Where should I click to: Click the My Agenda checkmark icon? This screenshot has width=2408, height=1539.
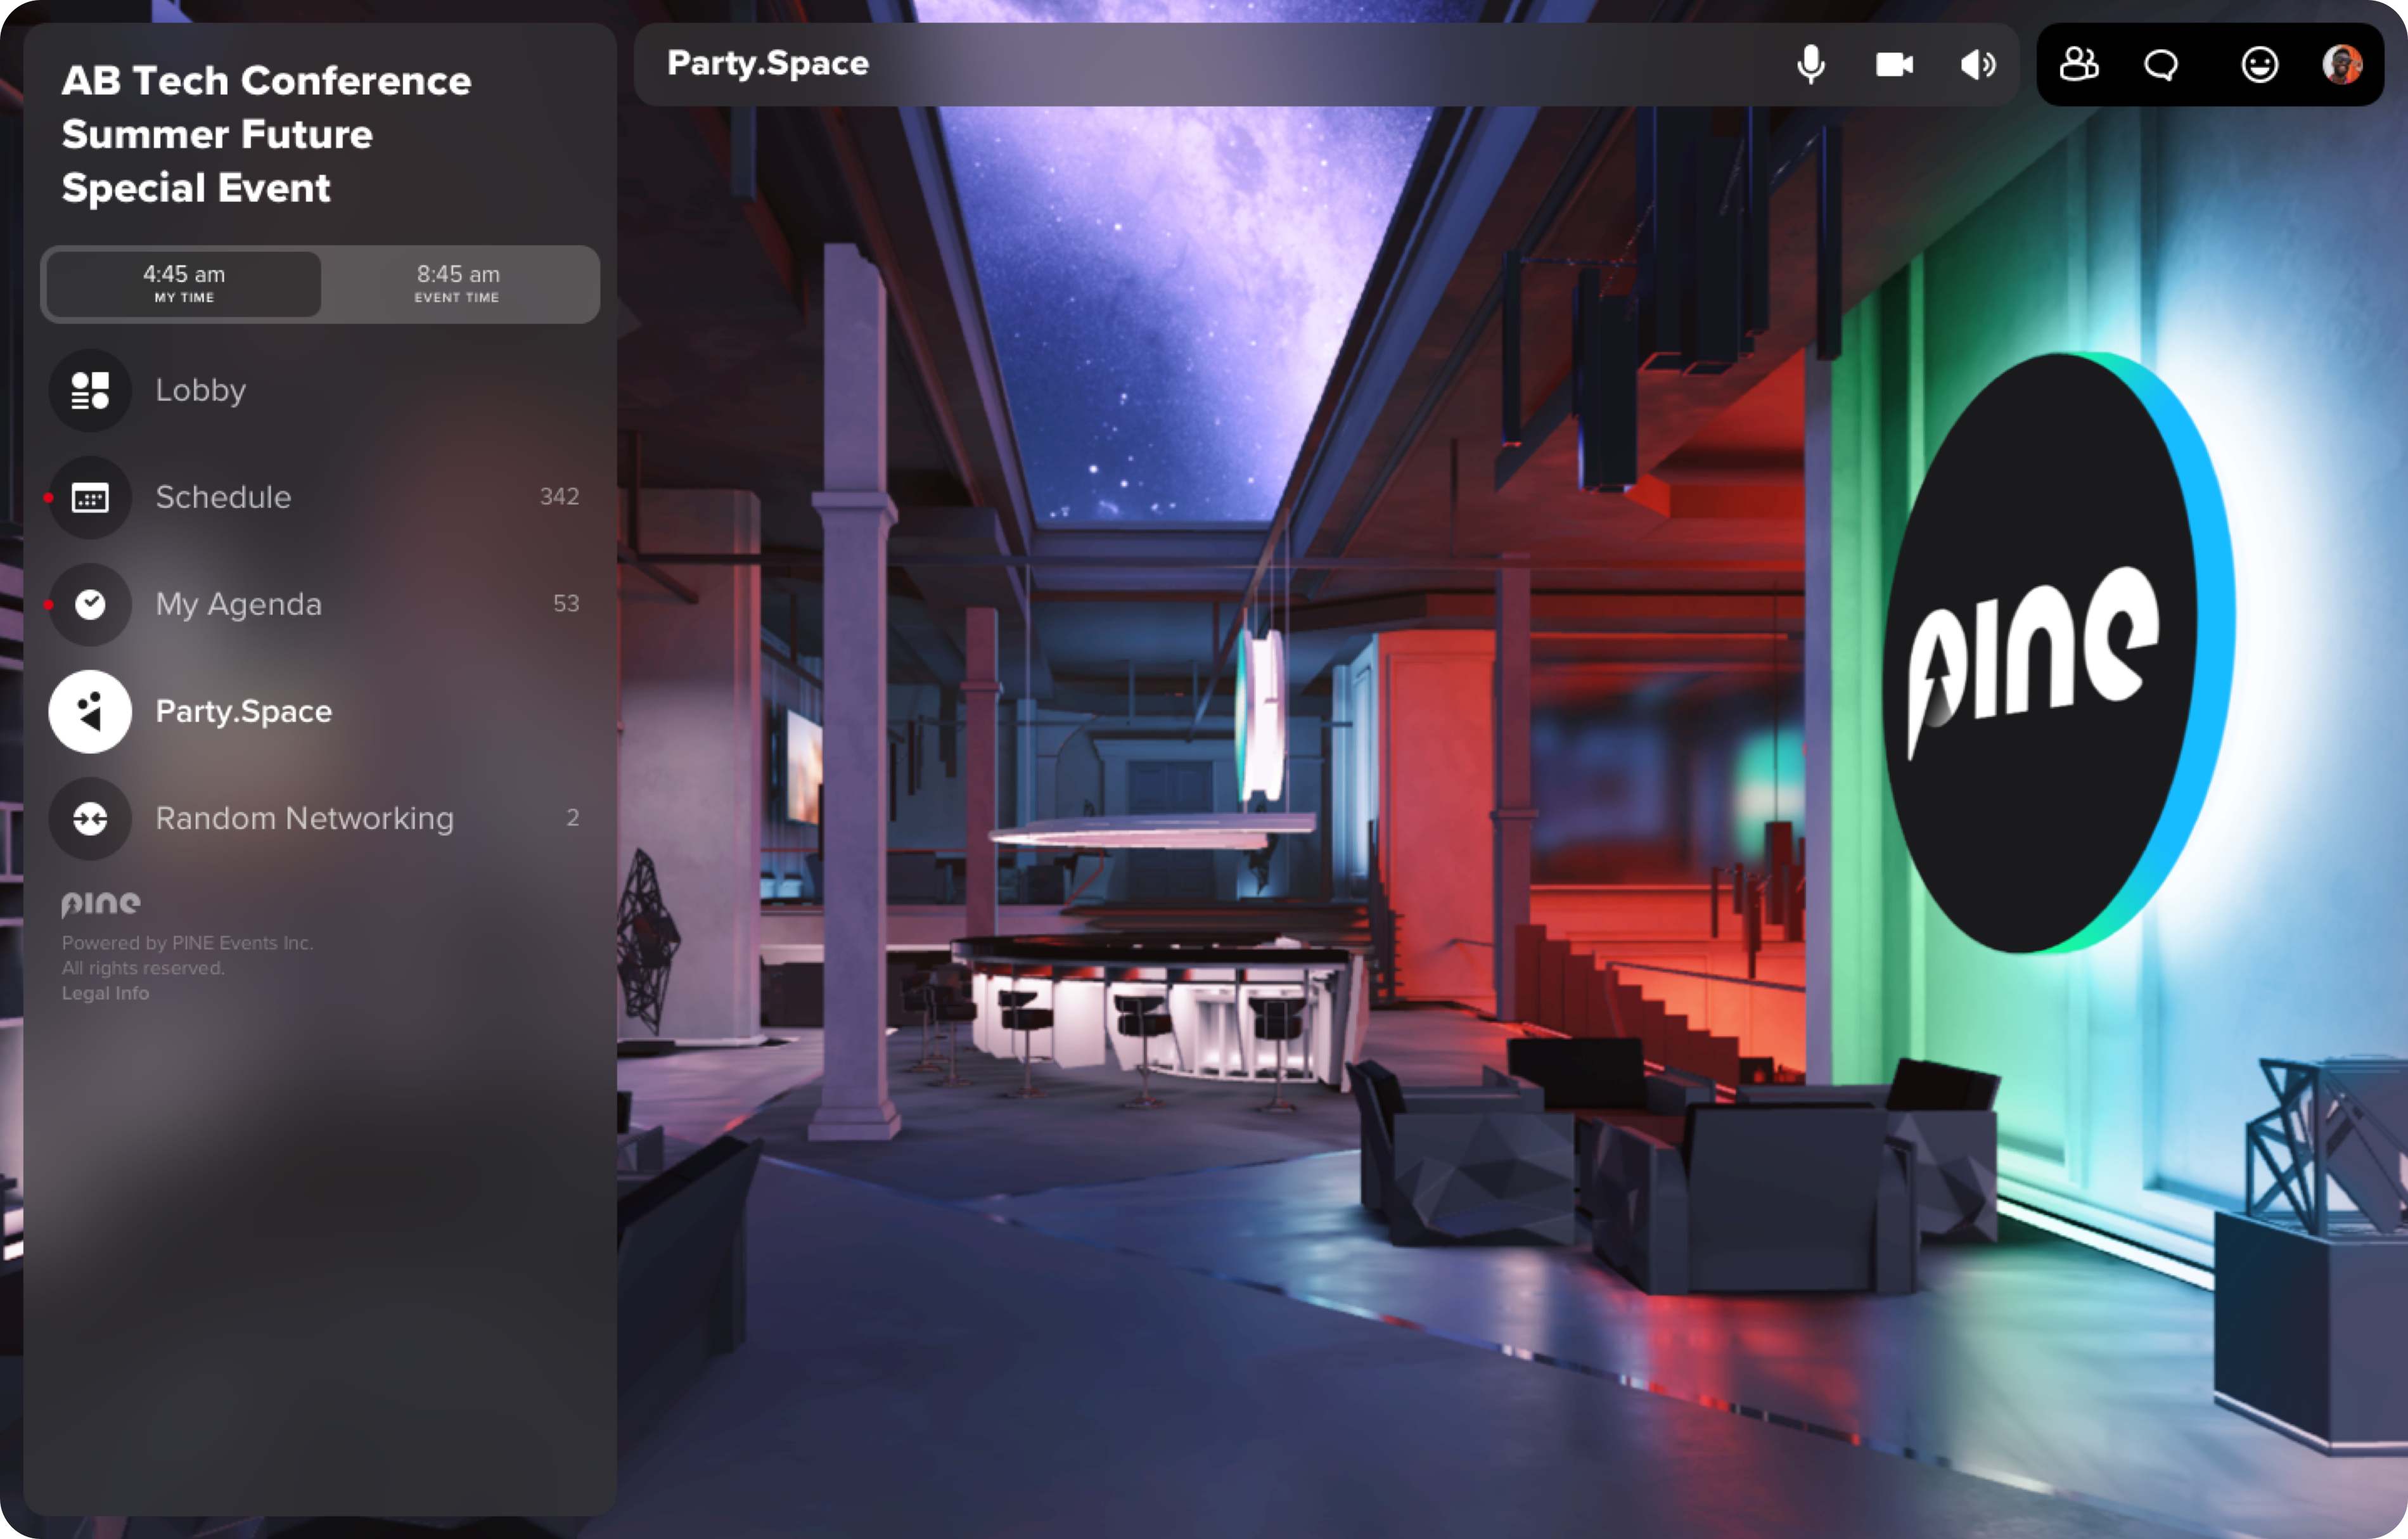(90, 604)
